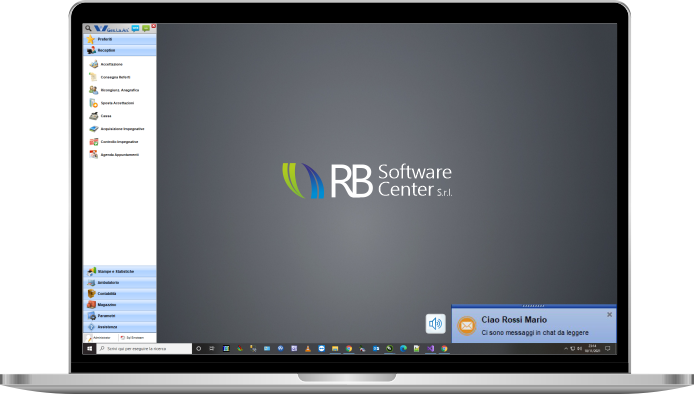This screenshot has width=694, height=394.
Task: Click the Acquisizione Impegnative scanner icon
Action: (x=93, y=129)
